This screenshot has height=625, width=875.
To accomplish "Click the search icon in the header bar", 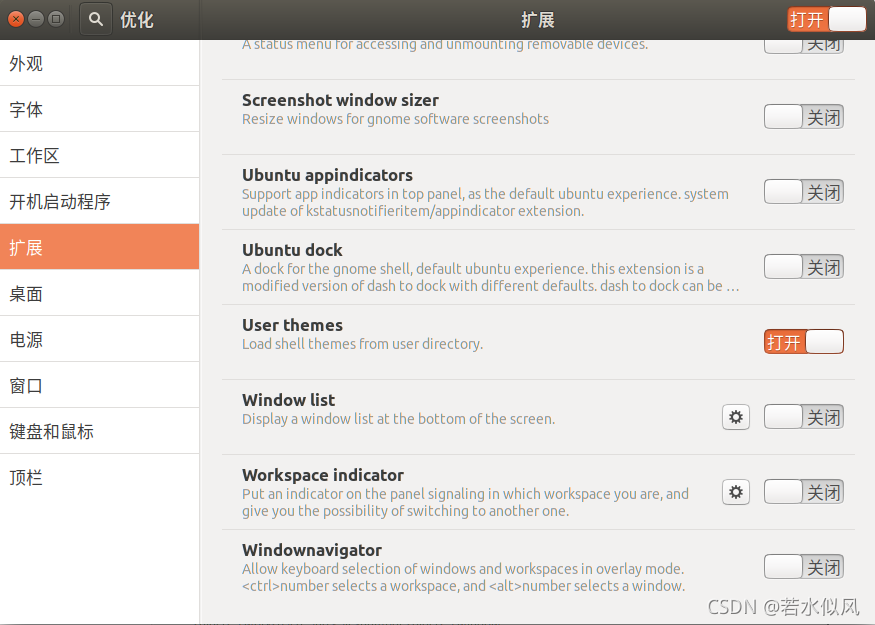I will (x=96, y=20).
